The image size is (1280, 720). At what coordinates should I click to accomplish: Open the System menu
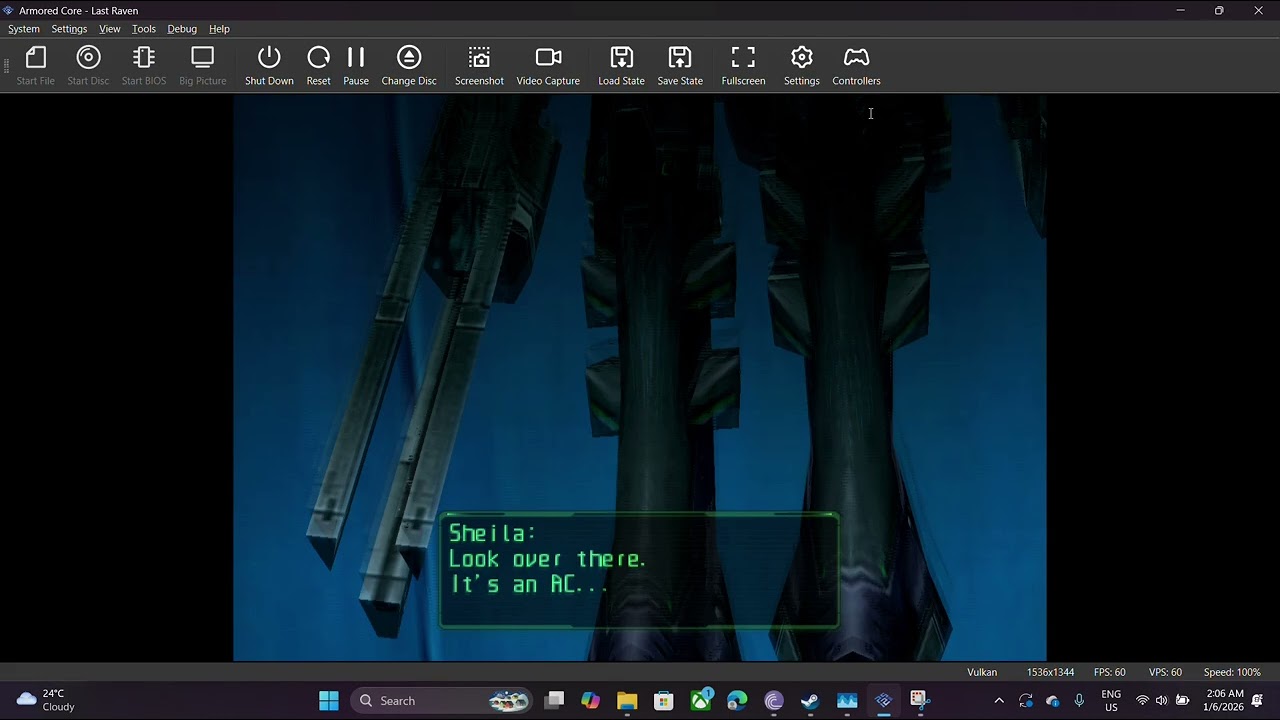(24, 29)
